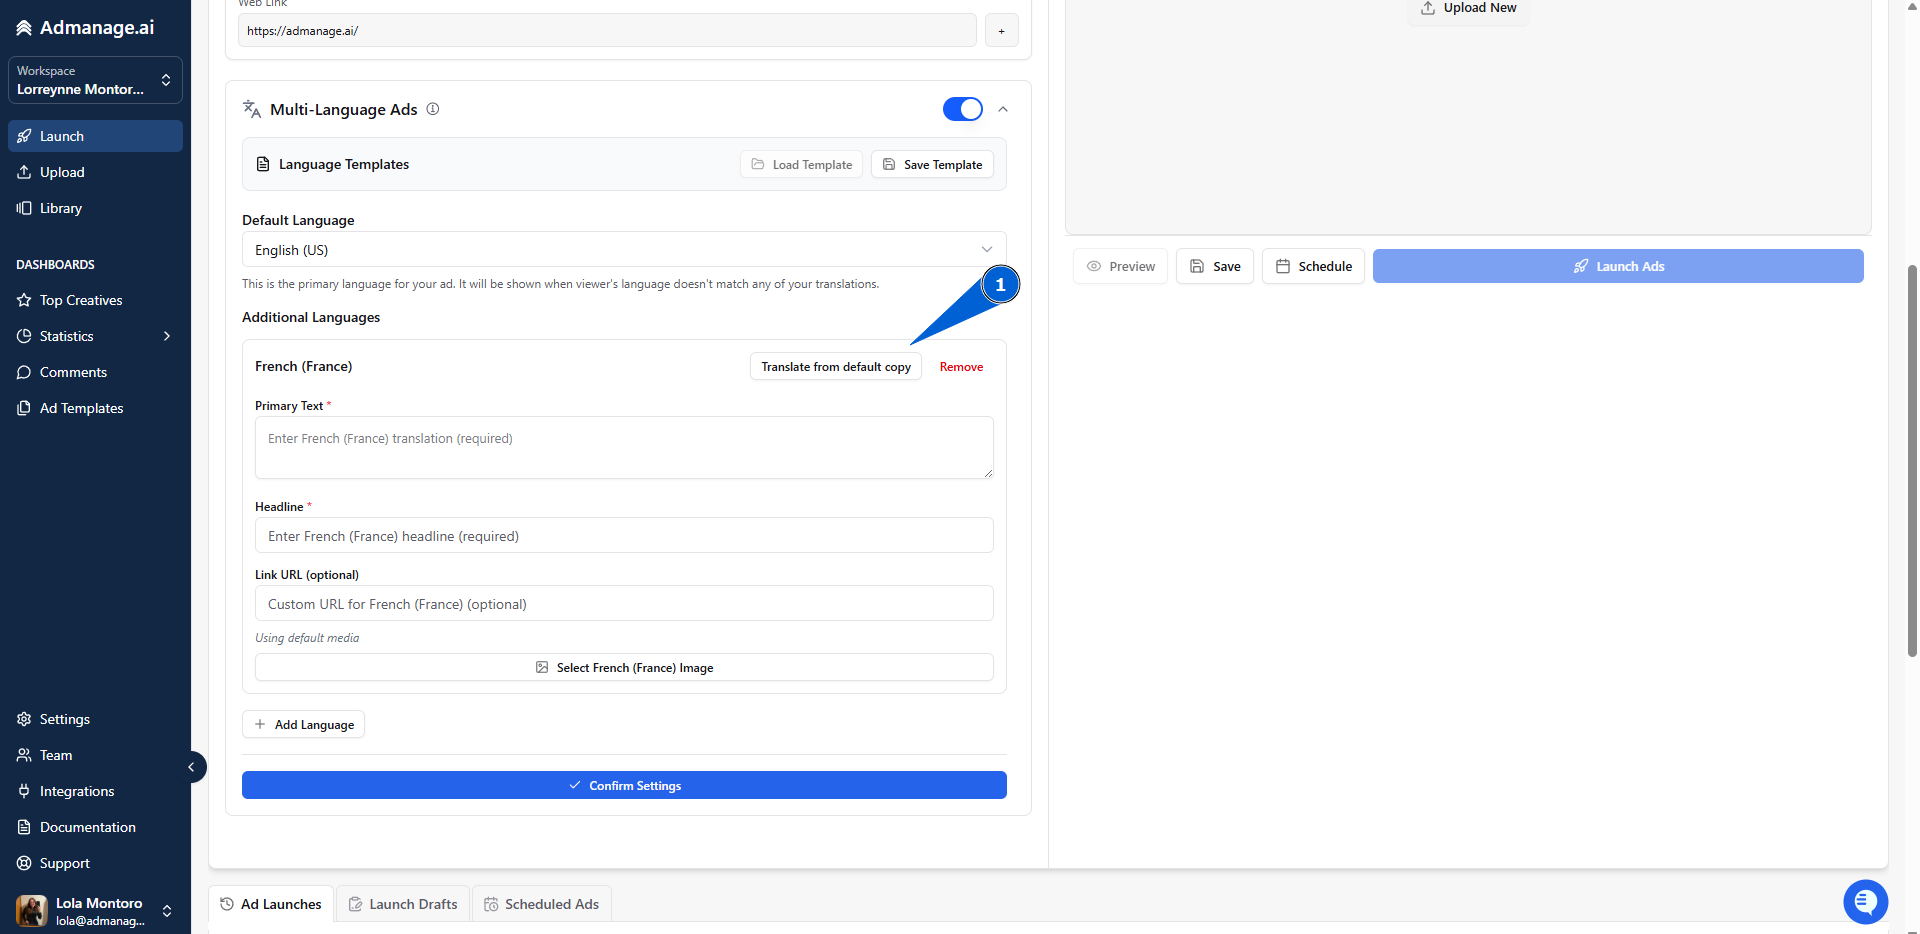Switch to the Scheduled Ads tab
Viewport: 1920px width, 934px height.
(x=541, y=904)
